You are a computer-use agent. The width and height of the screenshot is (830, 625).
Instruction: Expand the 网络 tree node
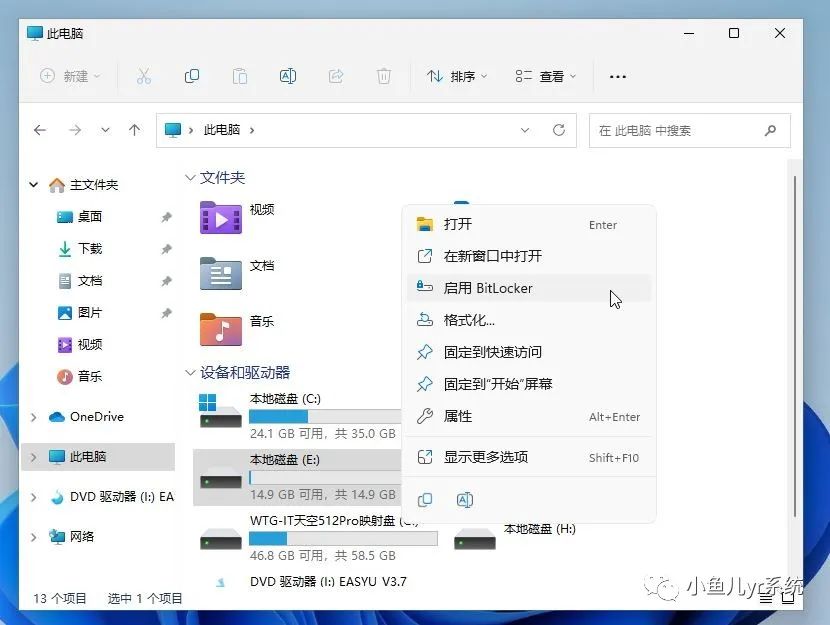[x=33, y=537]
